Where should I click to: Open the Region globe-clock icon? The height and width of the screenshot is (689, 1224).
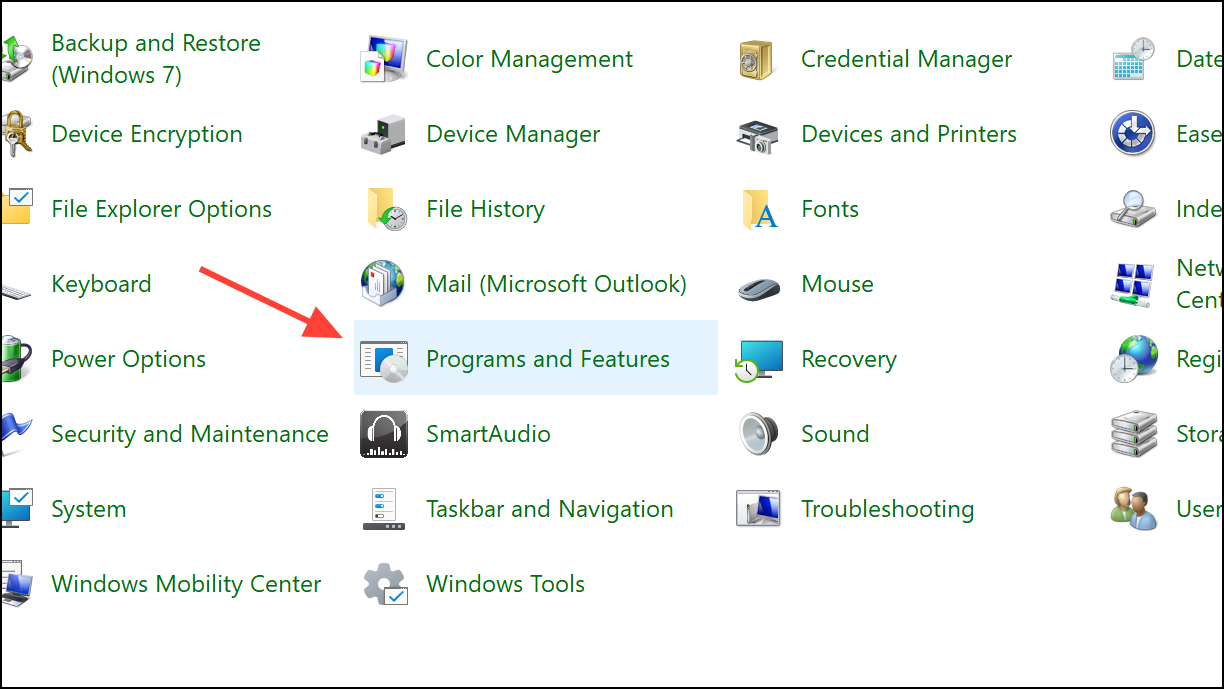pyautogui.click(x=1134, y=359)
